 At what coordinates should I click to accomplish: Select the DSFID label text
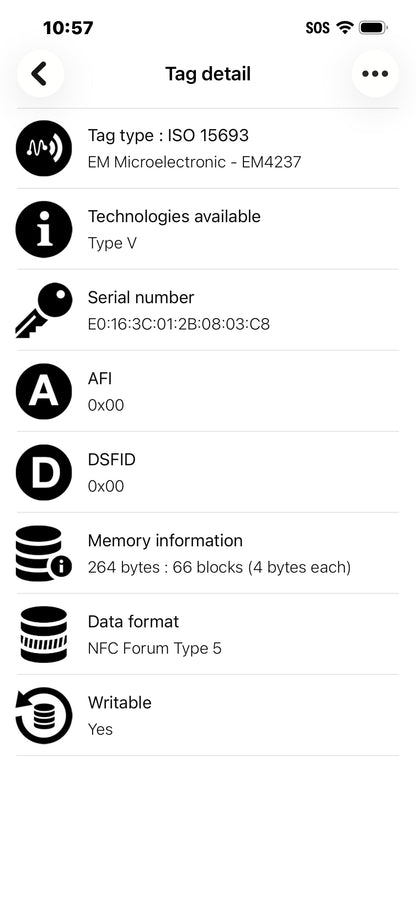tap(112, 459)
